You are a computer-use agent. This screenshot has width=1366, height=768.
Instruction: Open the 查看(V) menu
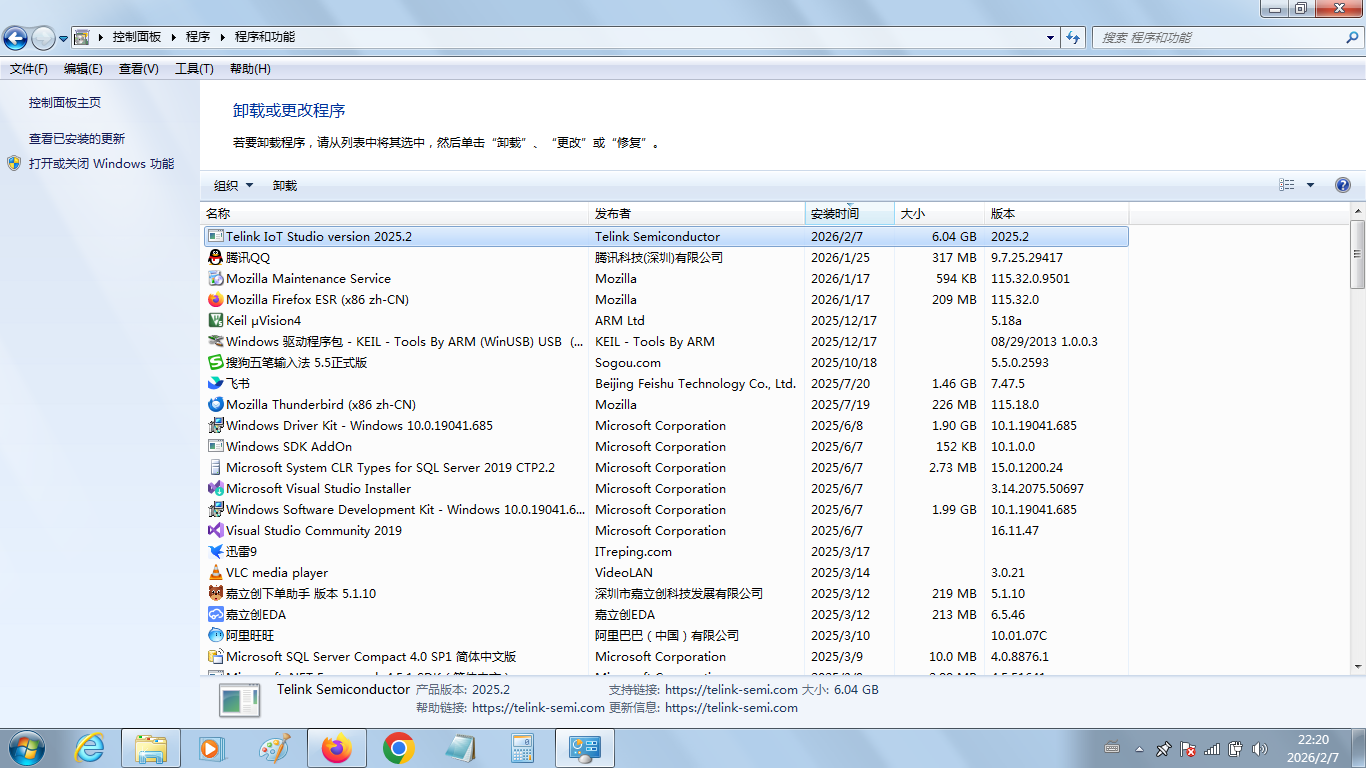click(138, 69)
